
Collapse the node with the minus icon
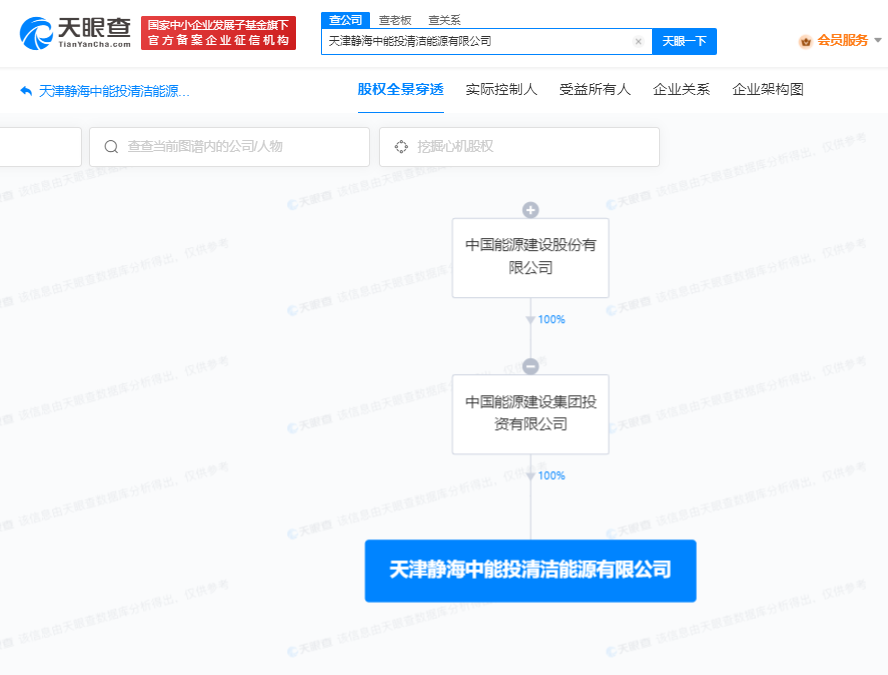click(531, 366)
